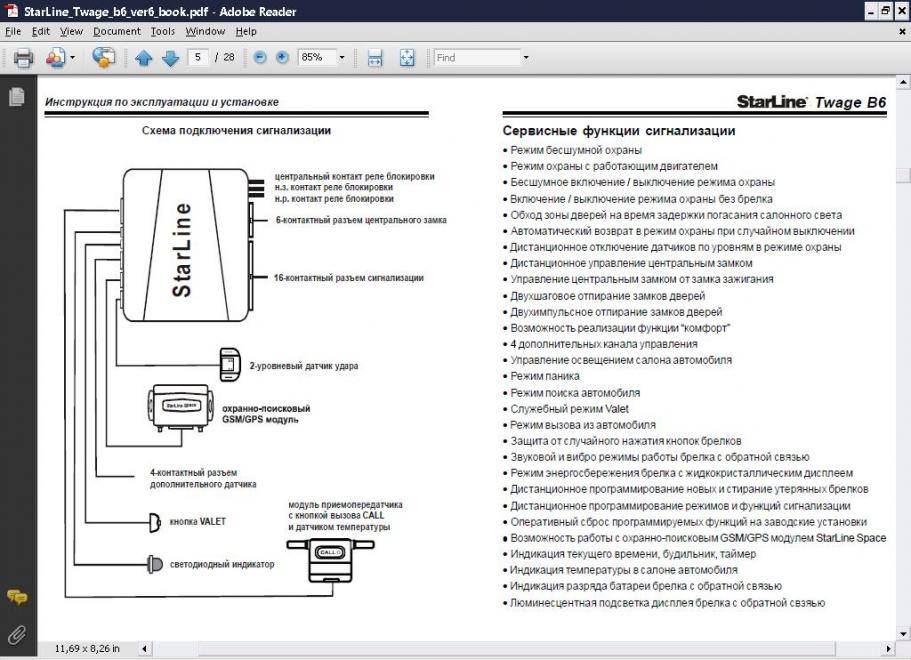This screenshot has width=911, height=660.
Task: Show the Pages navigation panel
Action: 17,97
